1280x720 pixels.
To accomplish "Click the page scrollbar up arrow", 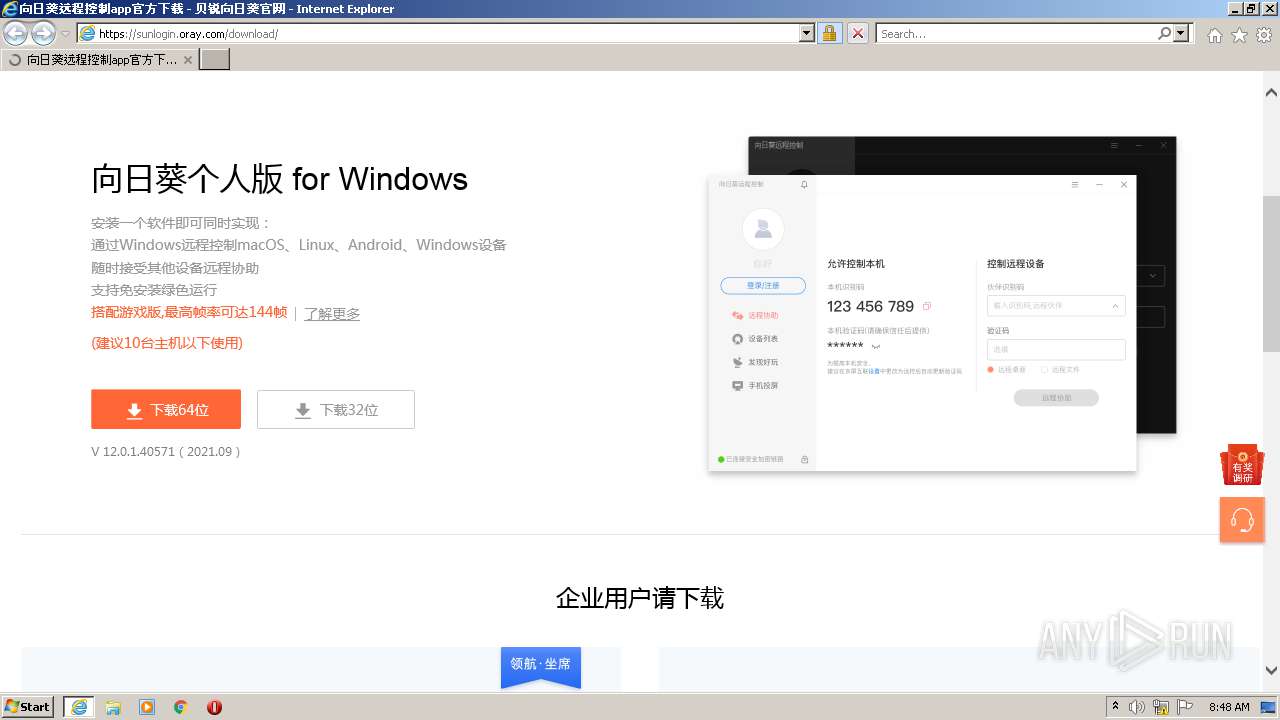I will pos(1271,92).
